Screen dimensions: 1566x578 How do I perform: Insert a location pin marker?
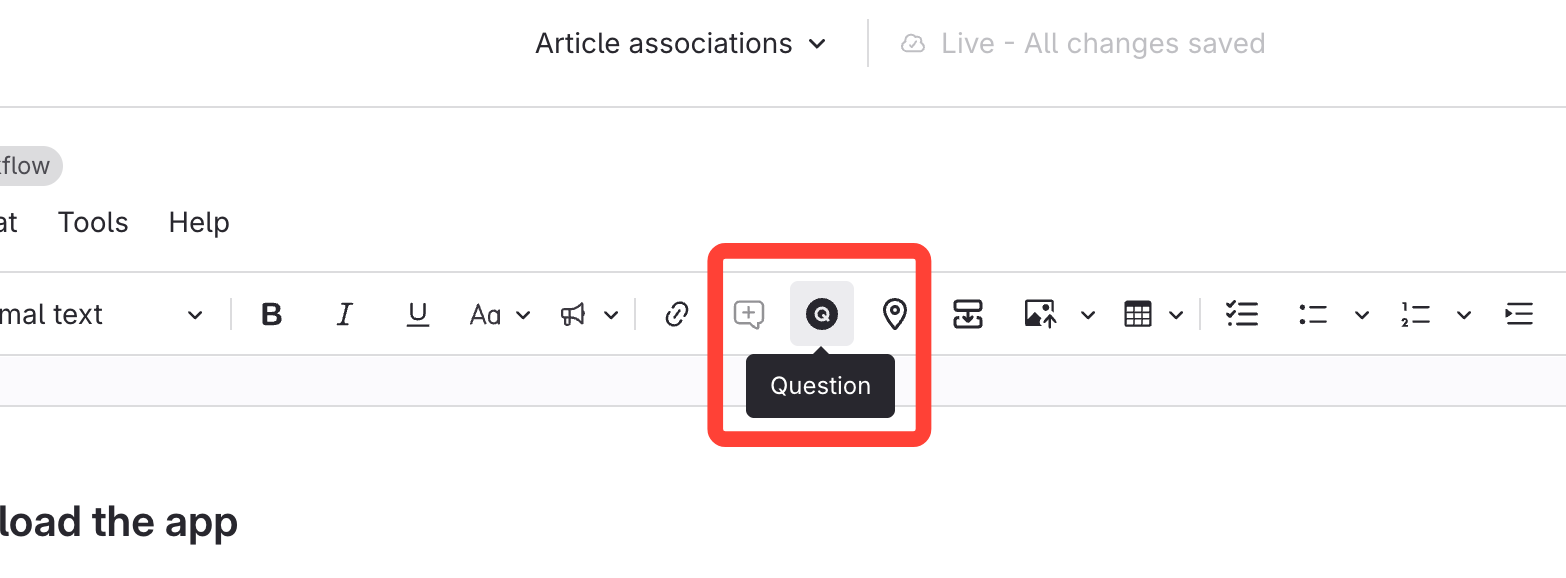click(x=894, y=315)
